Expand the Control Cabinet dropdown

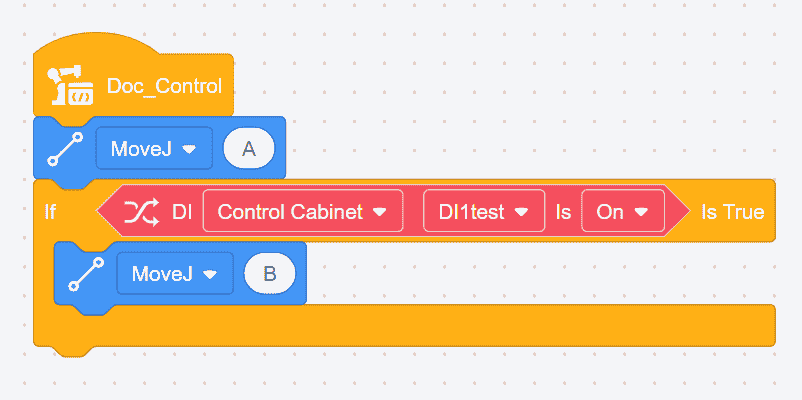click(302, 212)
